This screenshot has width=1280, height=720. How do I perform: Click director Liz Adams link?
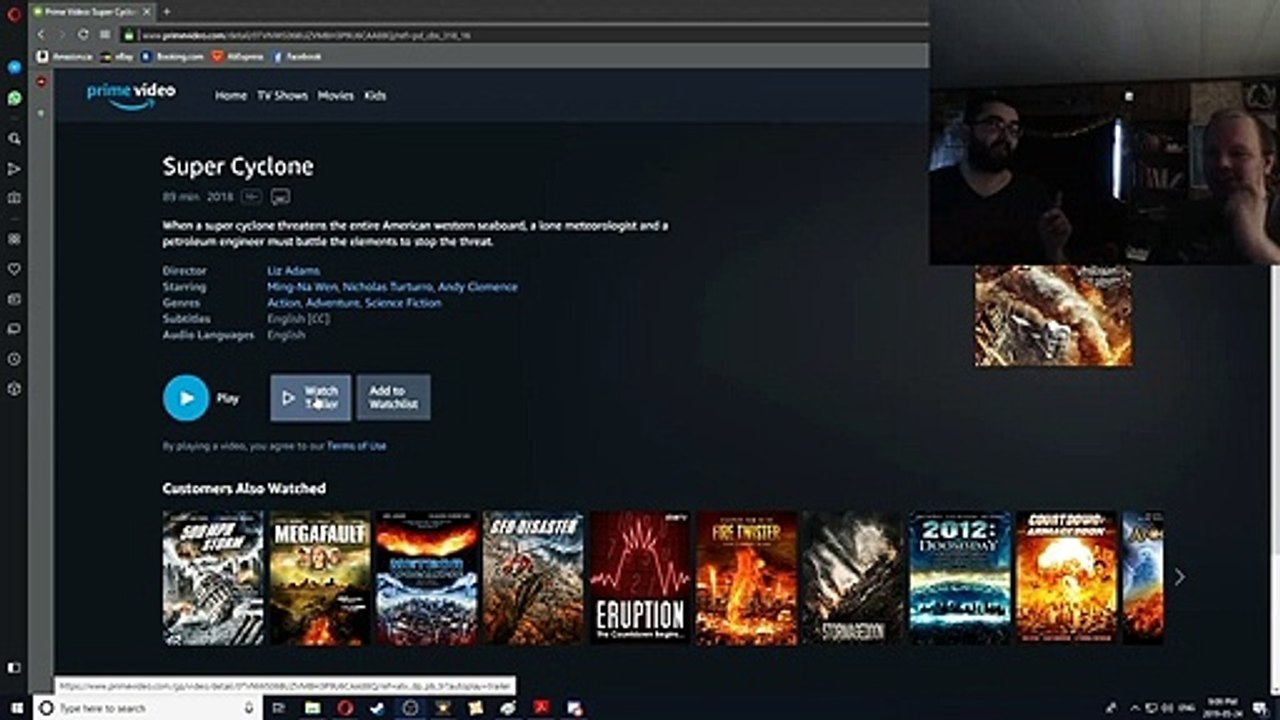point(293,271)
